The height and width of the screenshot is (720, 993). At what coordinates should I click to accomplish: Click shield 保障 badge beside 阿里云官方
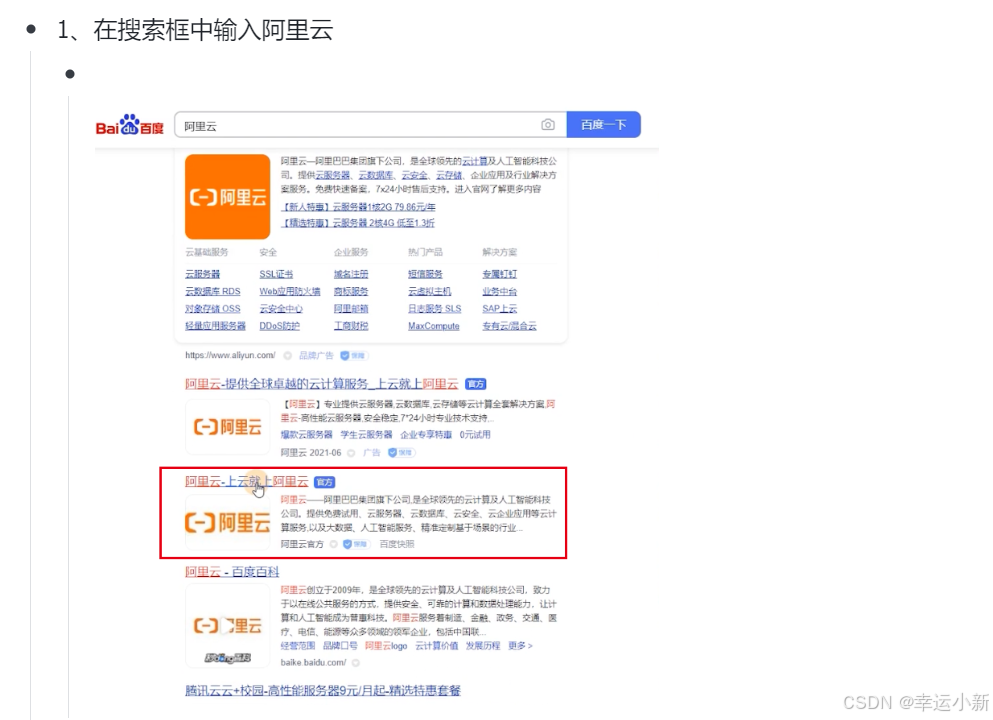(356, 544)
